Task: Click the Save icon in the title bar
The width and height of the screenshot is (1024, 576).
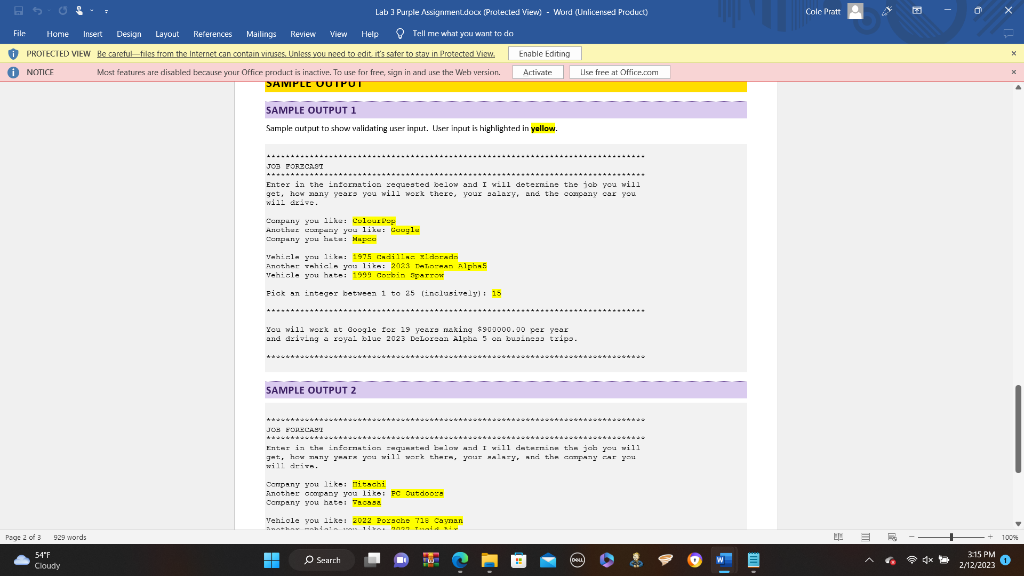Action: [x=18, y=11]
